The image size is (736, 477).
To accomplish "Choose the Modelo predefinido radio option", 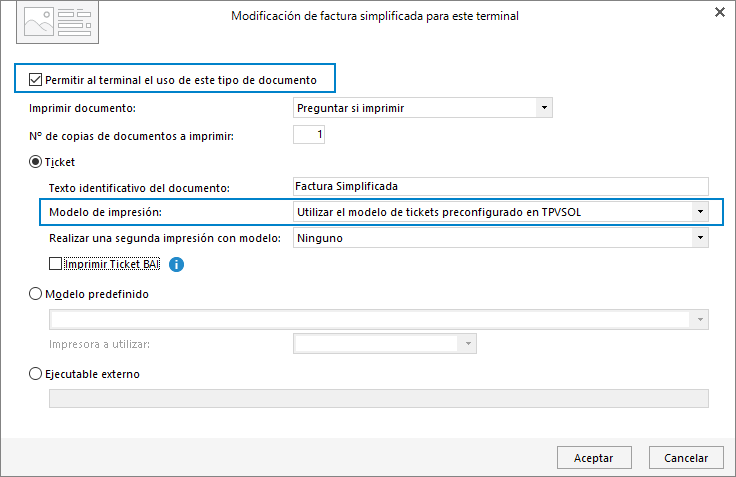I will point(36,294).
